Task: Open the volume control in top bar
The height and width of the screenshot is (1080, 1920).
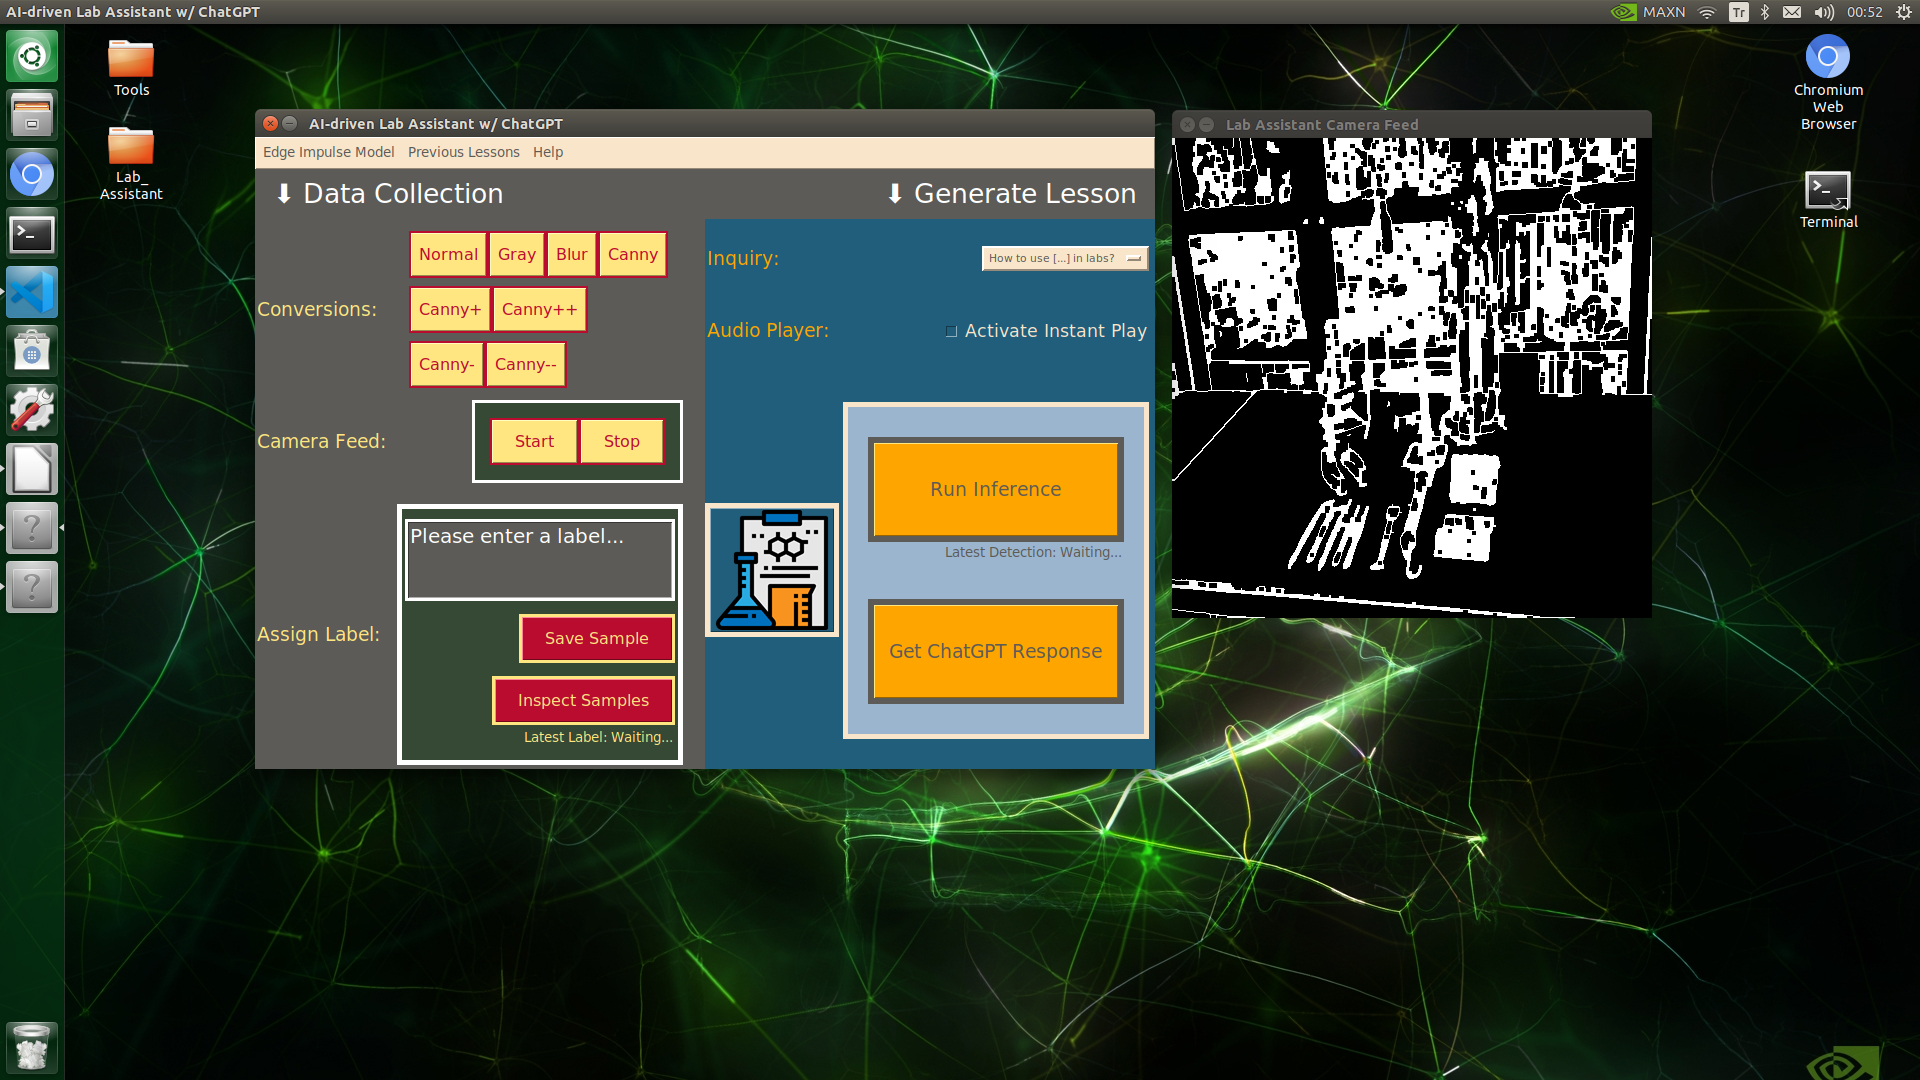Action: (x=1824, y=12)
